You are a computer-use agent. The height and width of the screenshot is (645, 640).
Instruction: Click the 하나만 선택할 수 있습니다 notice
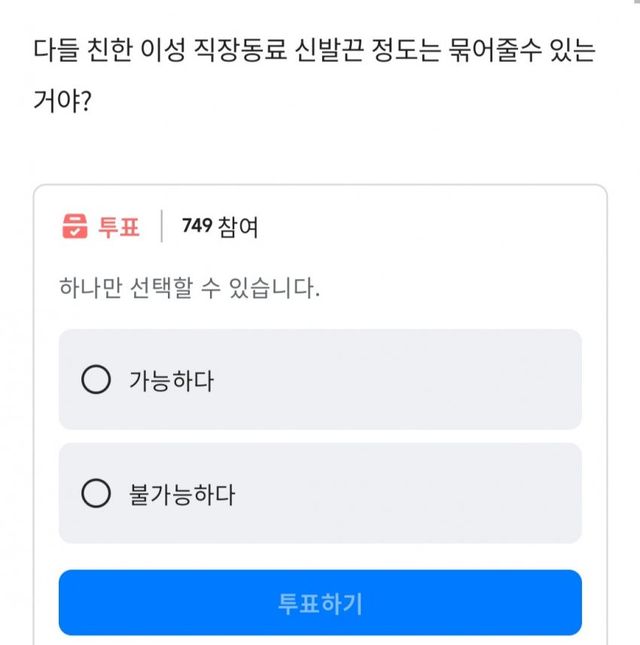click(x=190, y=290)
